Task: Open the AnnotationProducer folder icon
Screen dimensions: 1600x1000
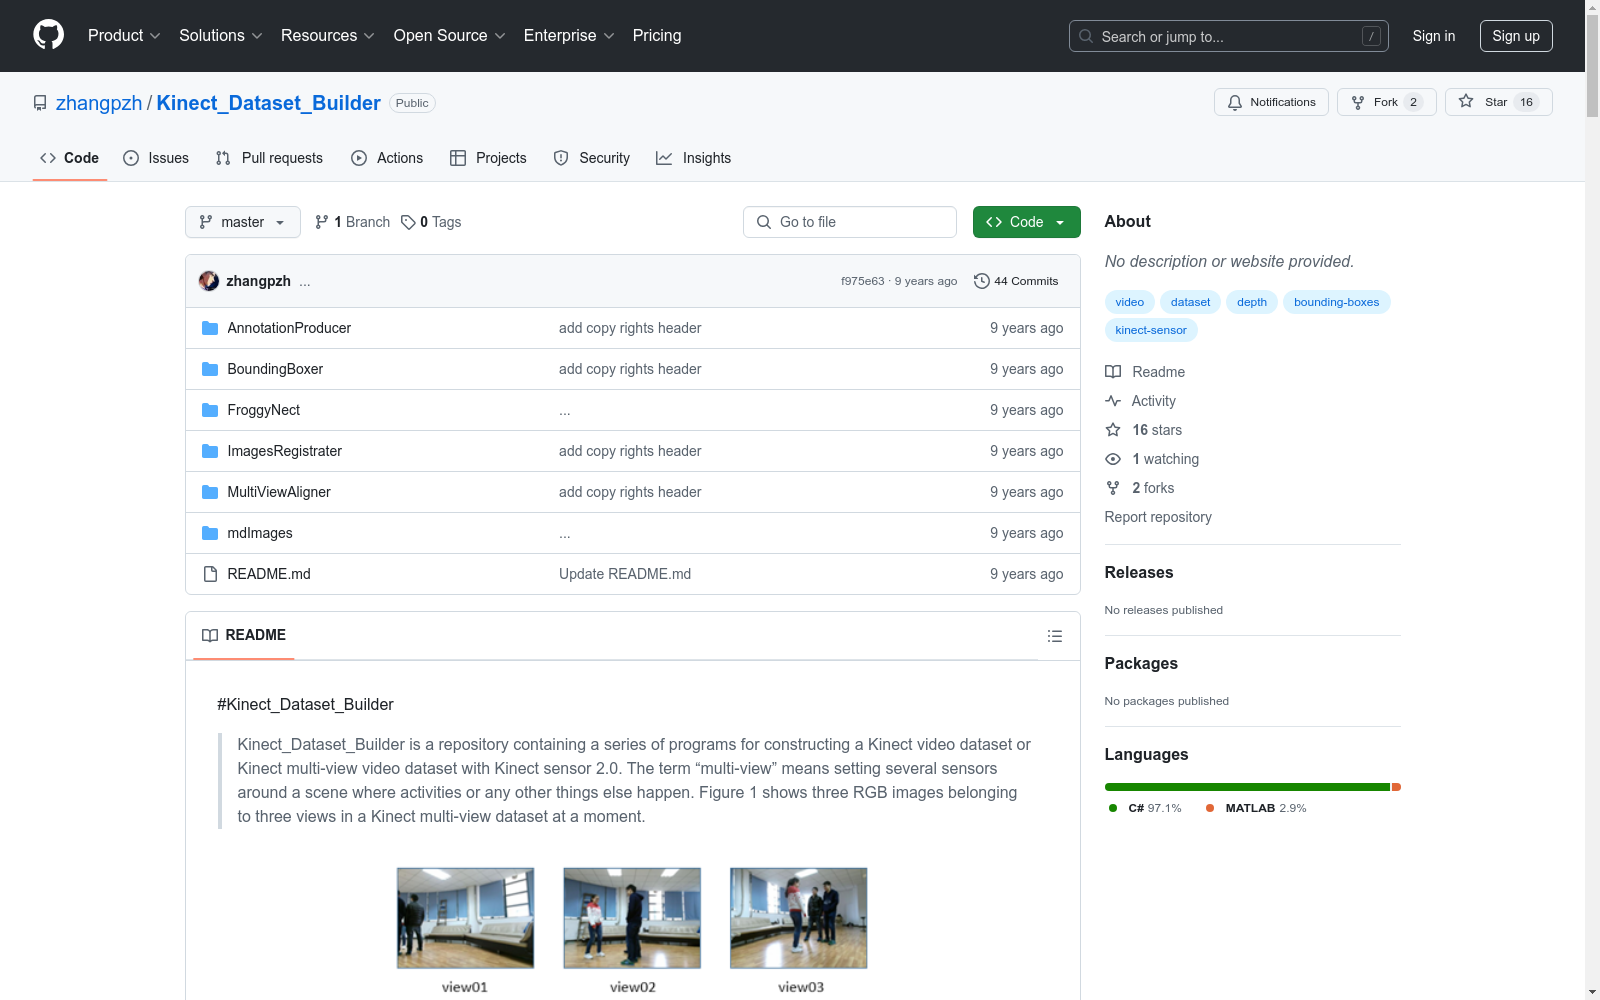Action: 210,328
